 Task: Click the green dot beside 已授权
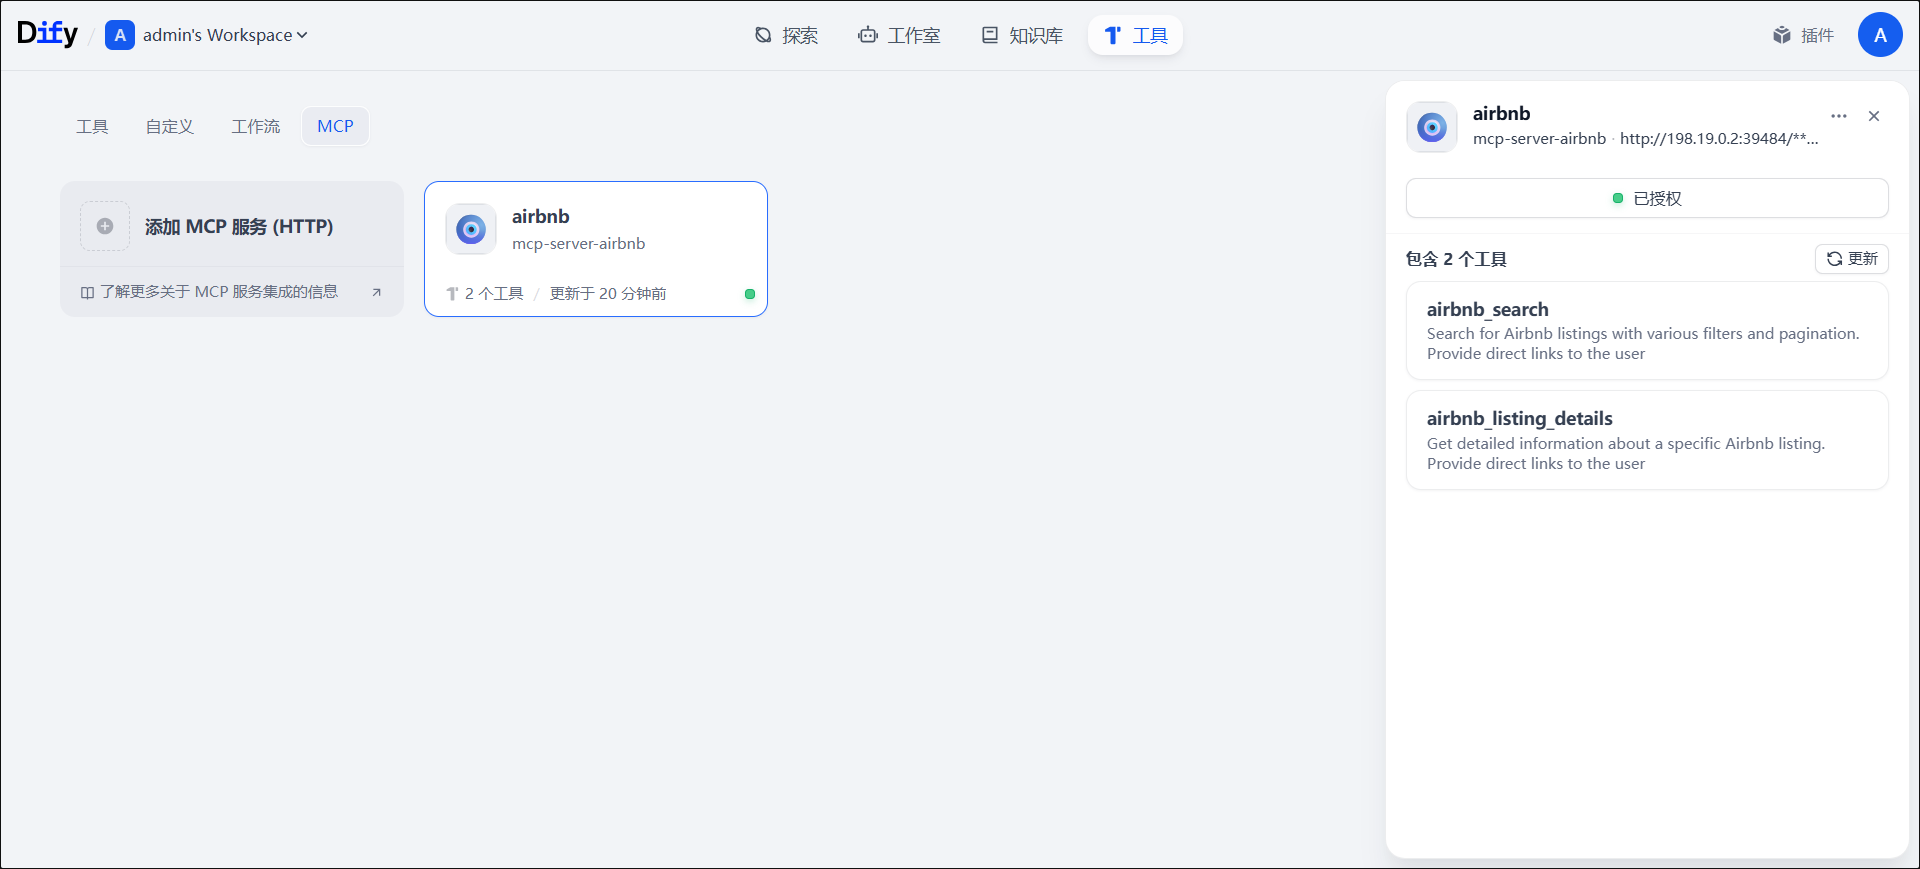click(x=1618, y=198)
